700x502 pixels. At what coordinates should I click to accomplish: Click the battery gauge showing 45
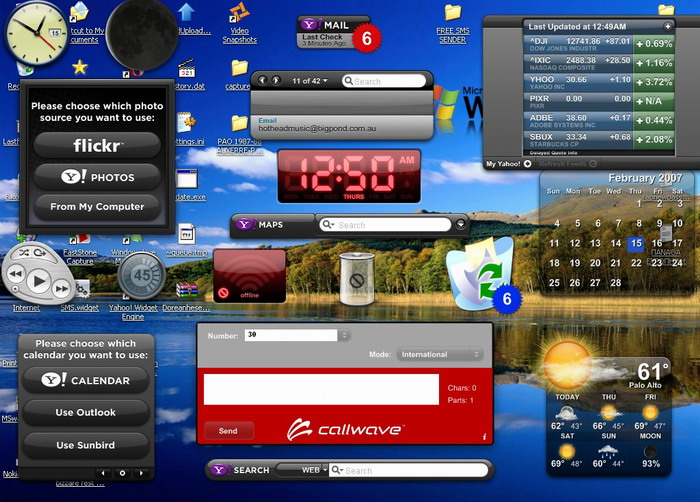(144, 276)
